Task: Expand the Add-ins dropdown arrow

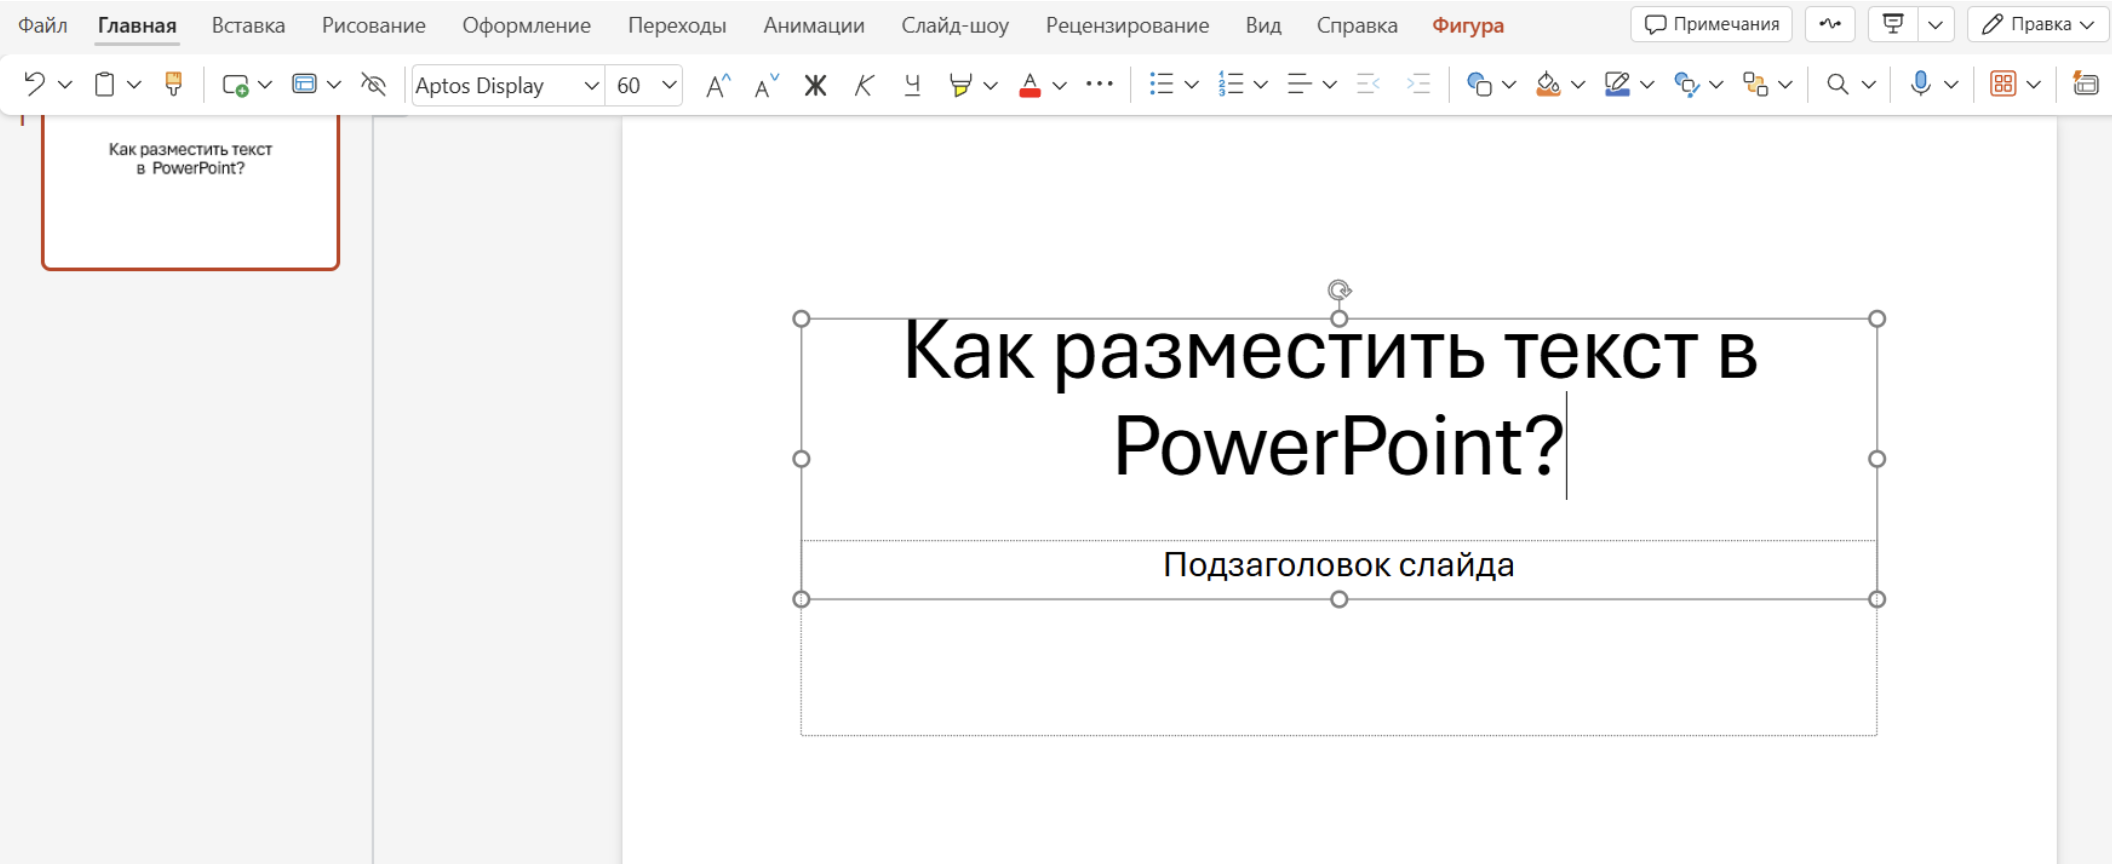Action: coord(2033,85)
